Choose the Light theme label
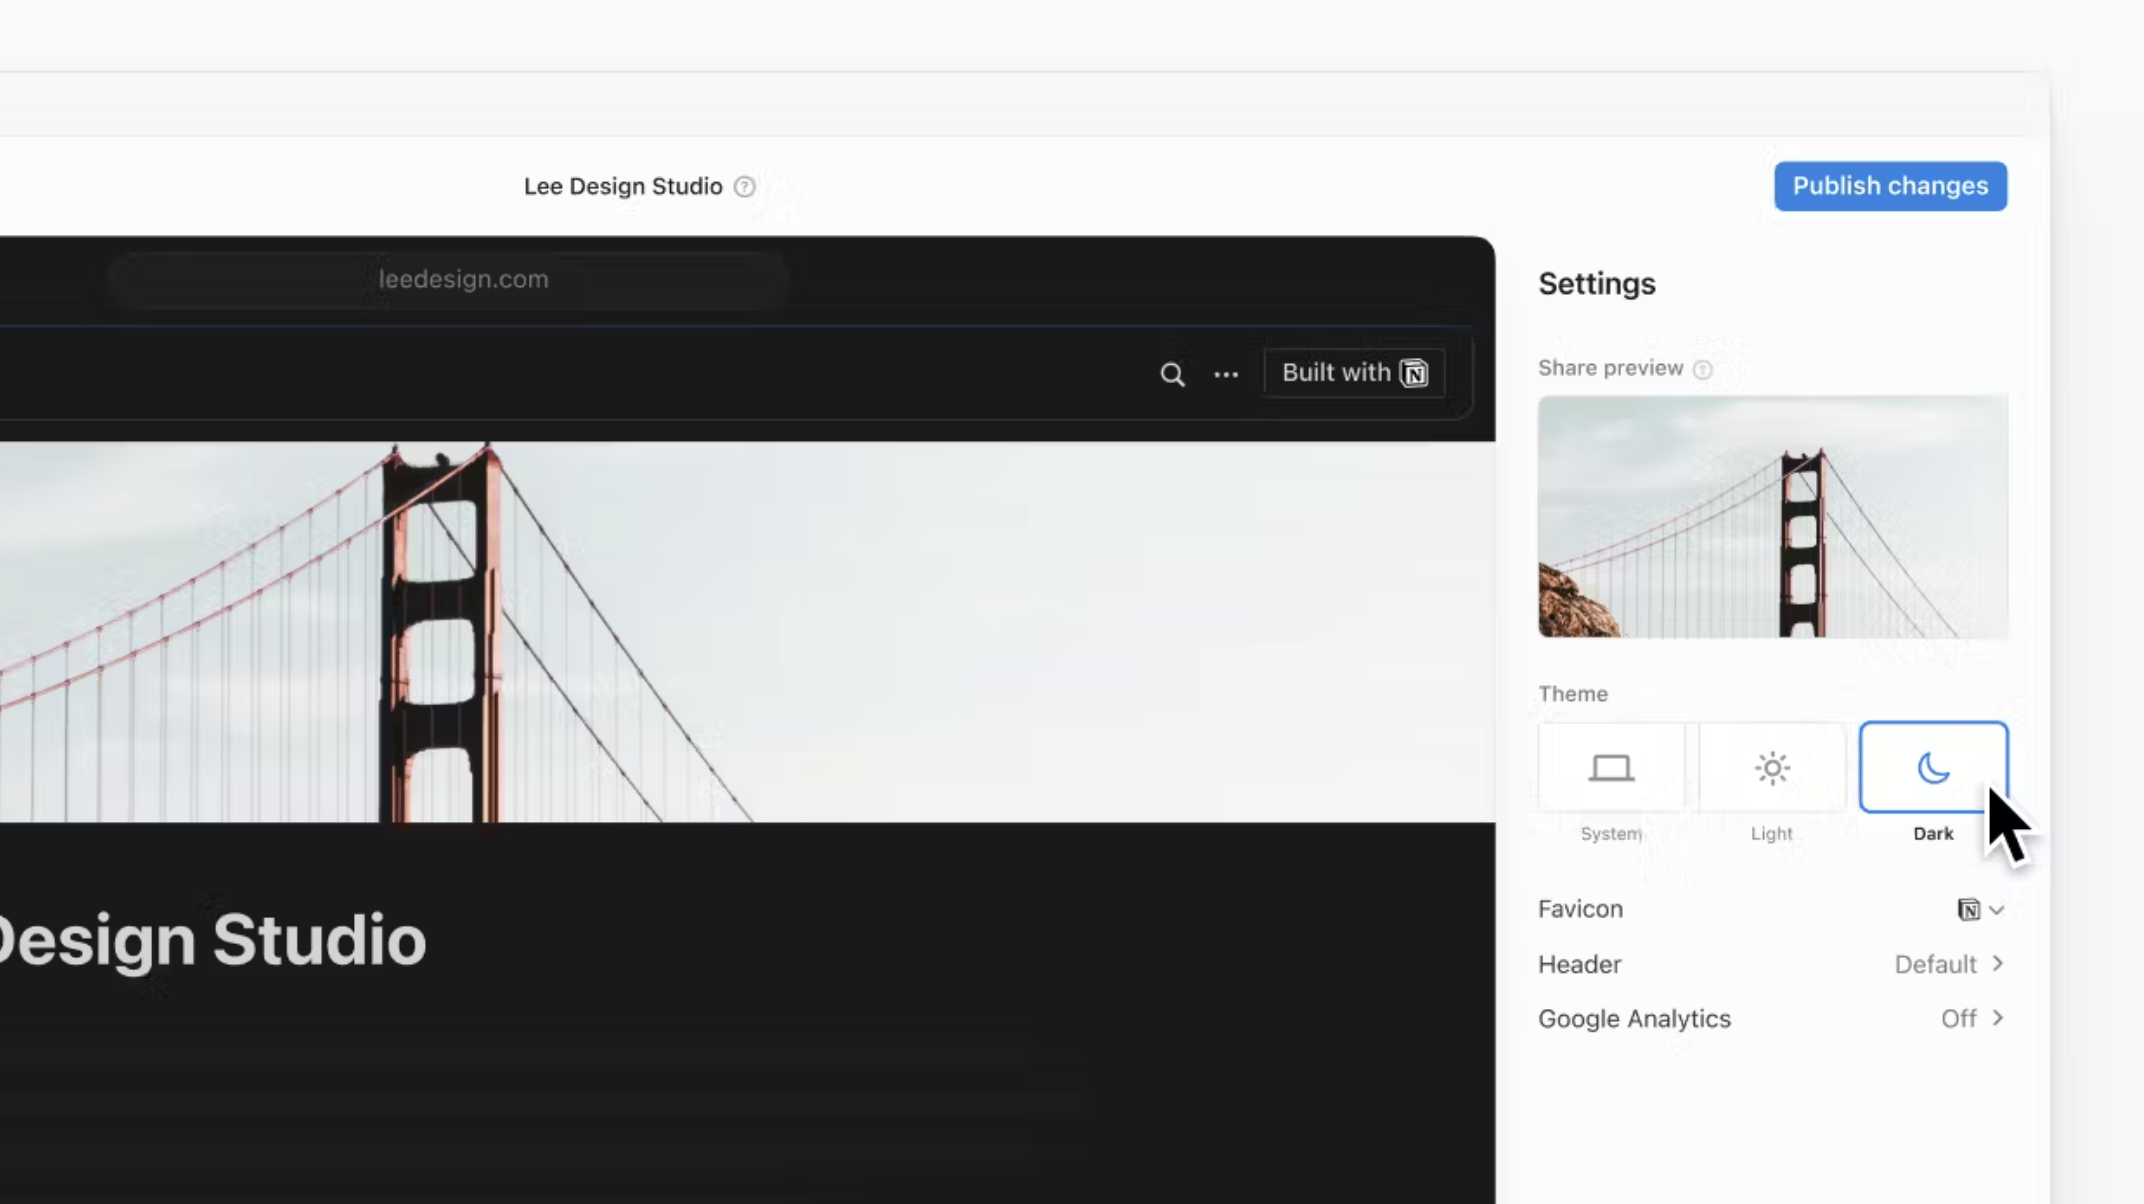 point(1771,833)
